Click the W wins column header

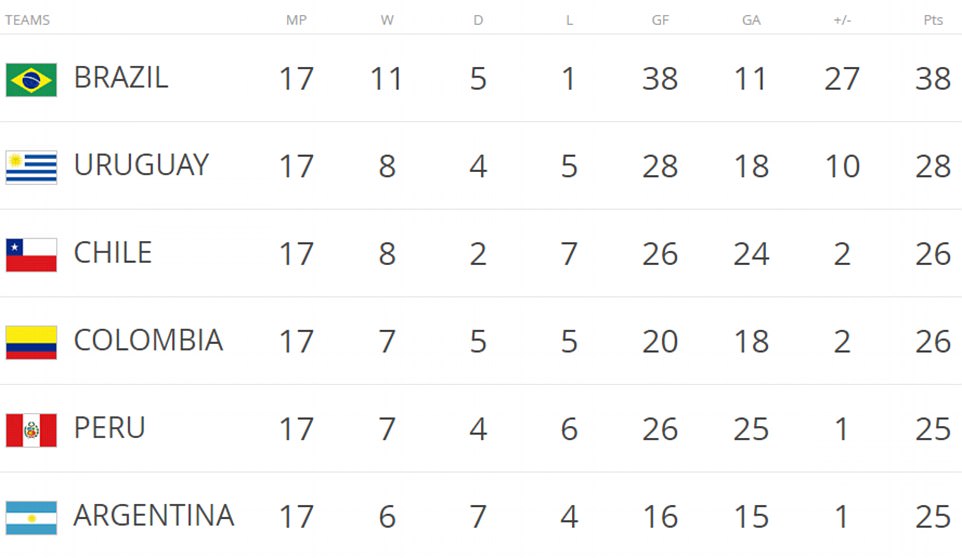point(387,20)
